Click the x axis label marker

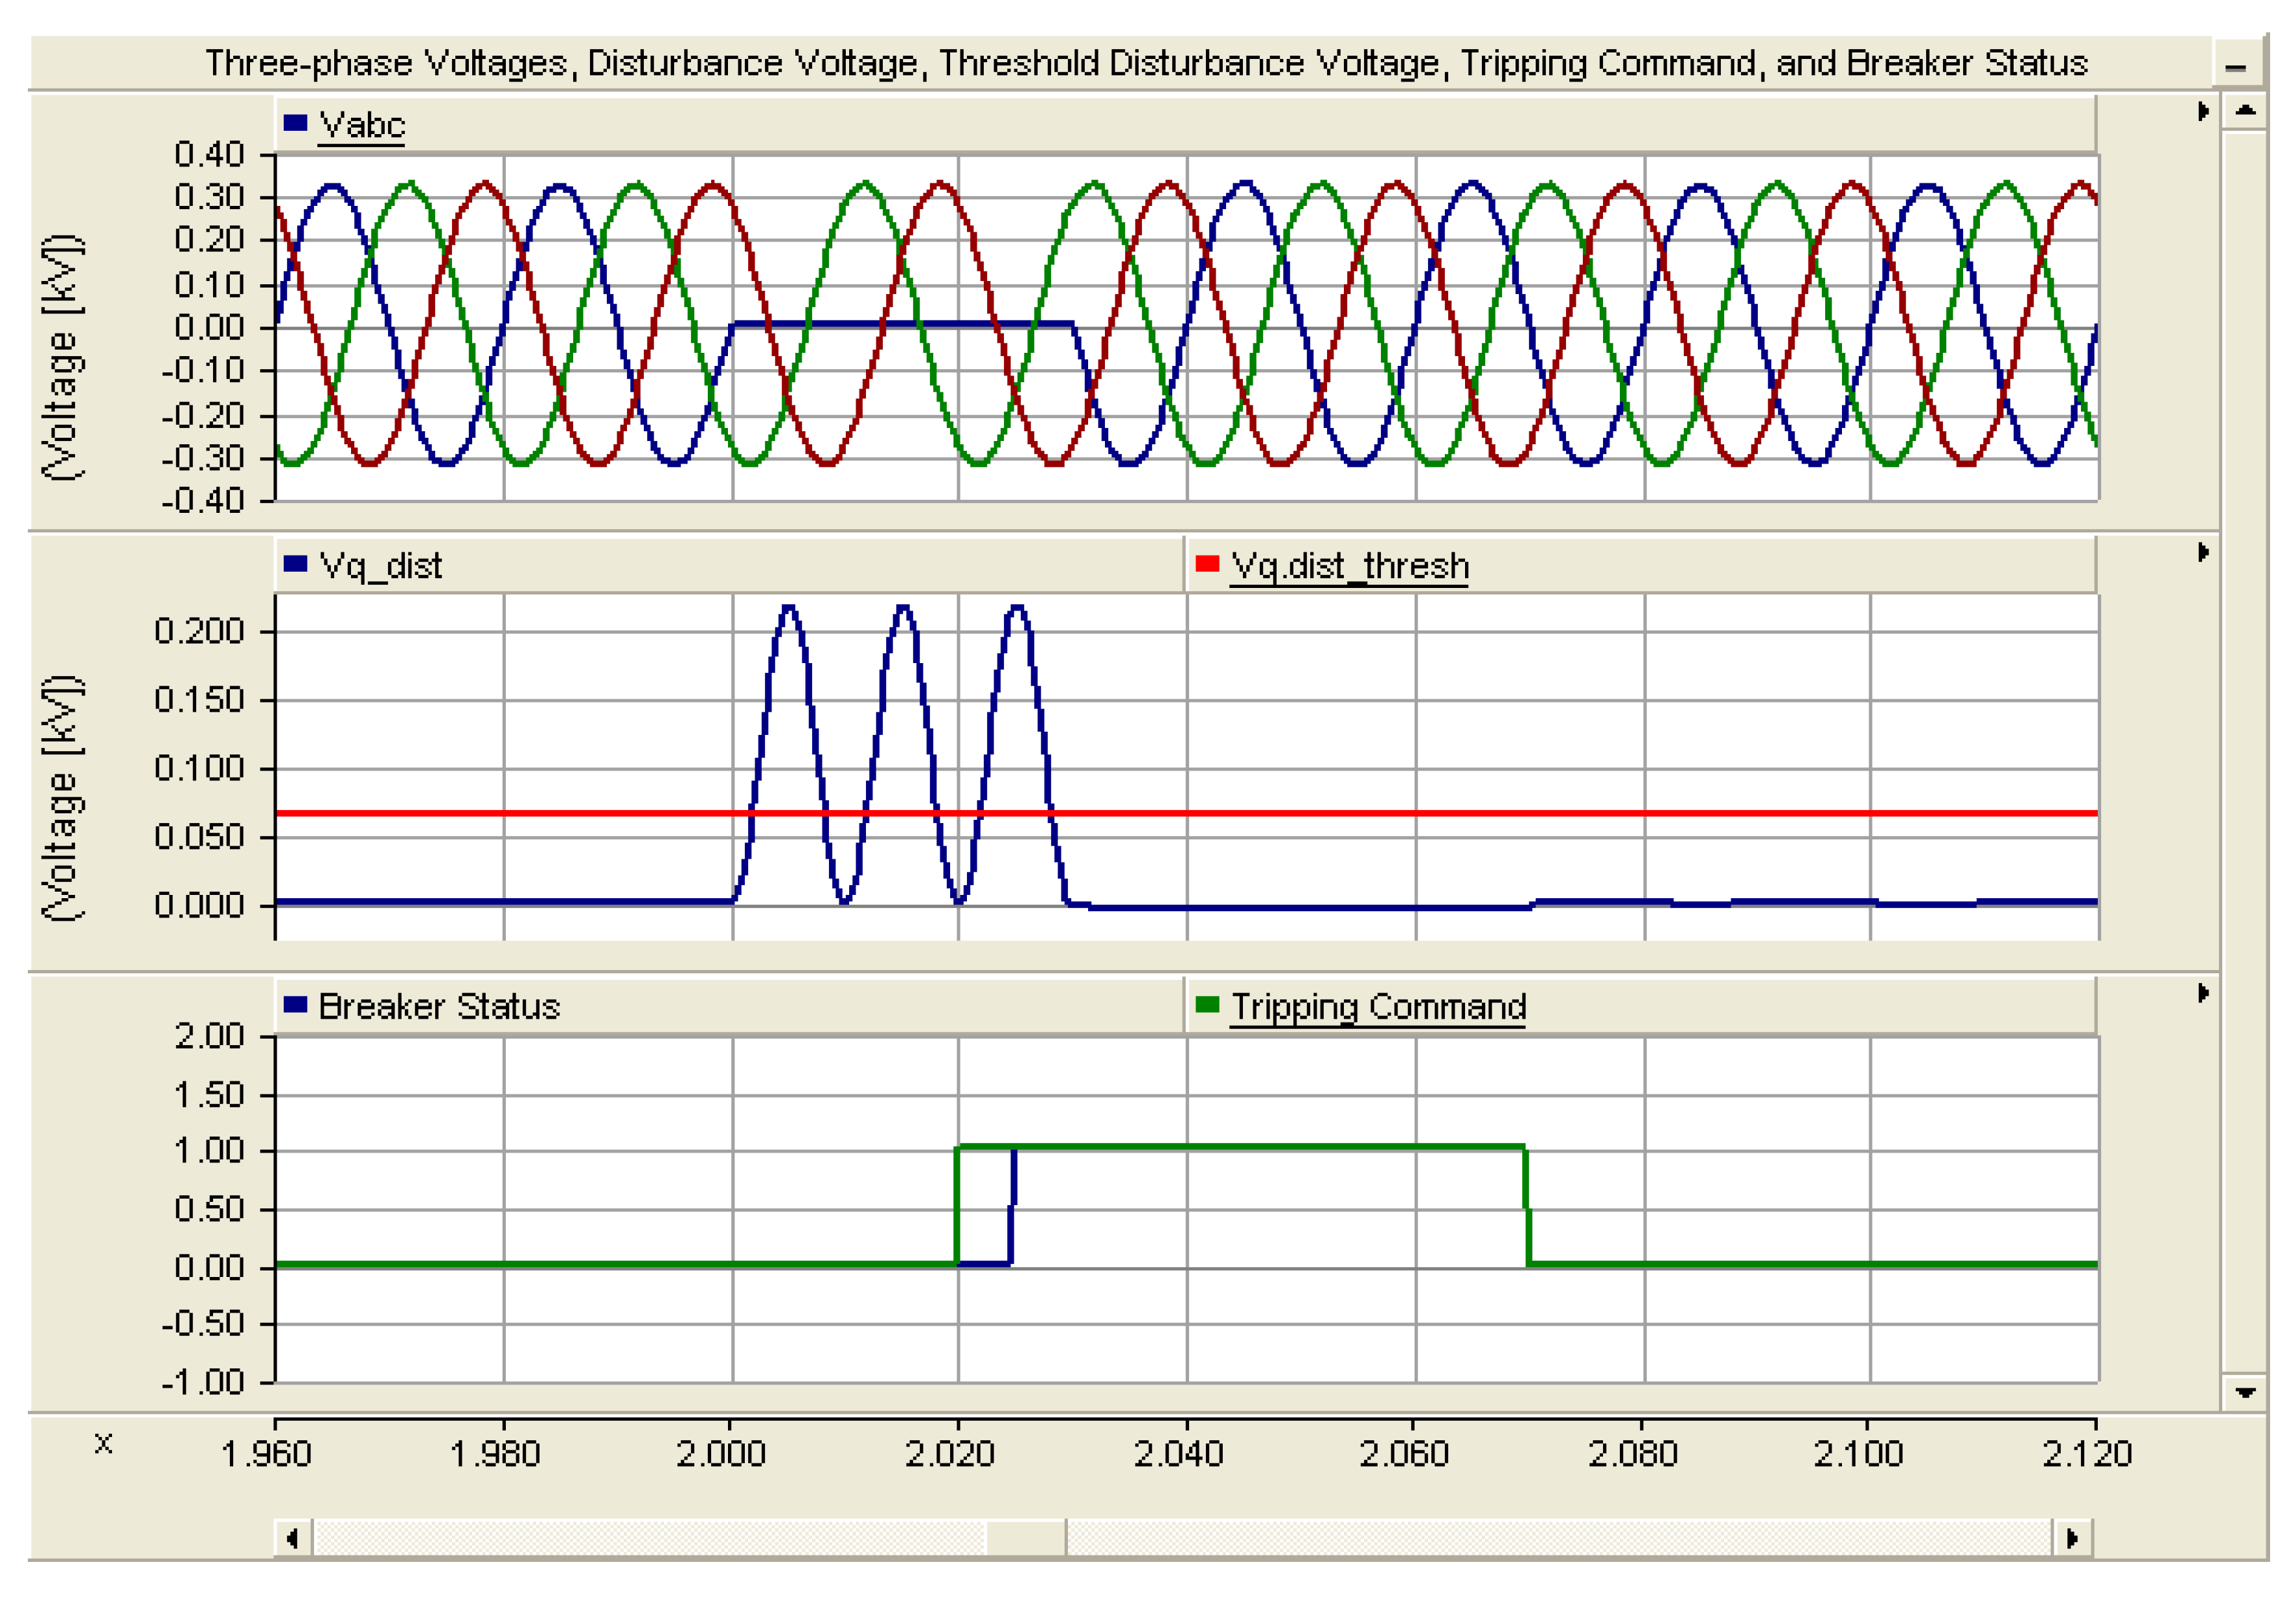[x=103, y=1443]
